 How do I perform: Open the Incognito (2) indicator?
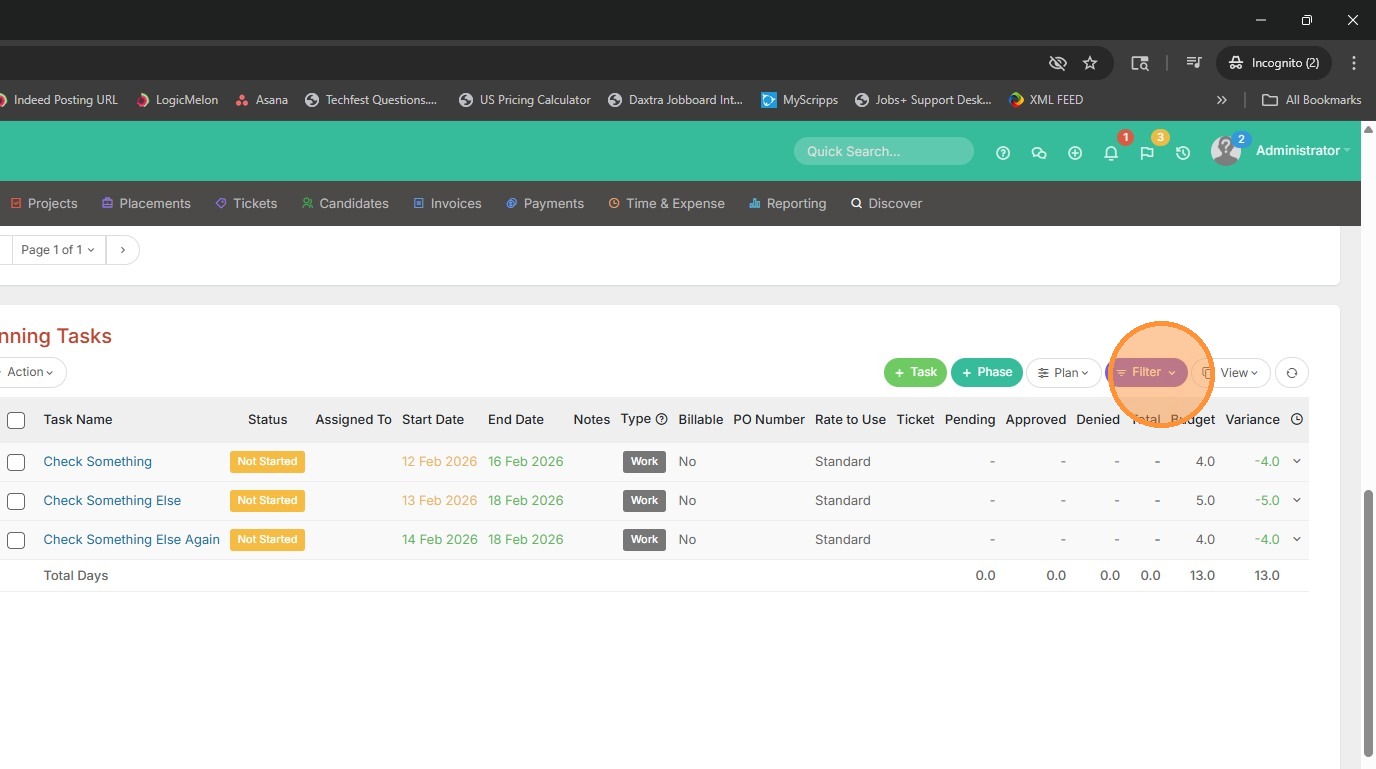click(1274, 63)
